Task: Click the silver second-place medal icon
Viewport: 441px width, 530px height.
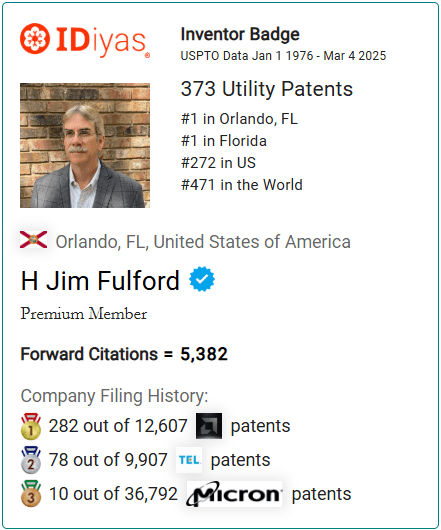Action: pos(31,460)
